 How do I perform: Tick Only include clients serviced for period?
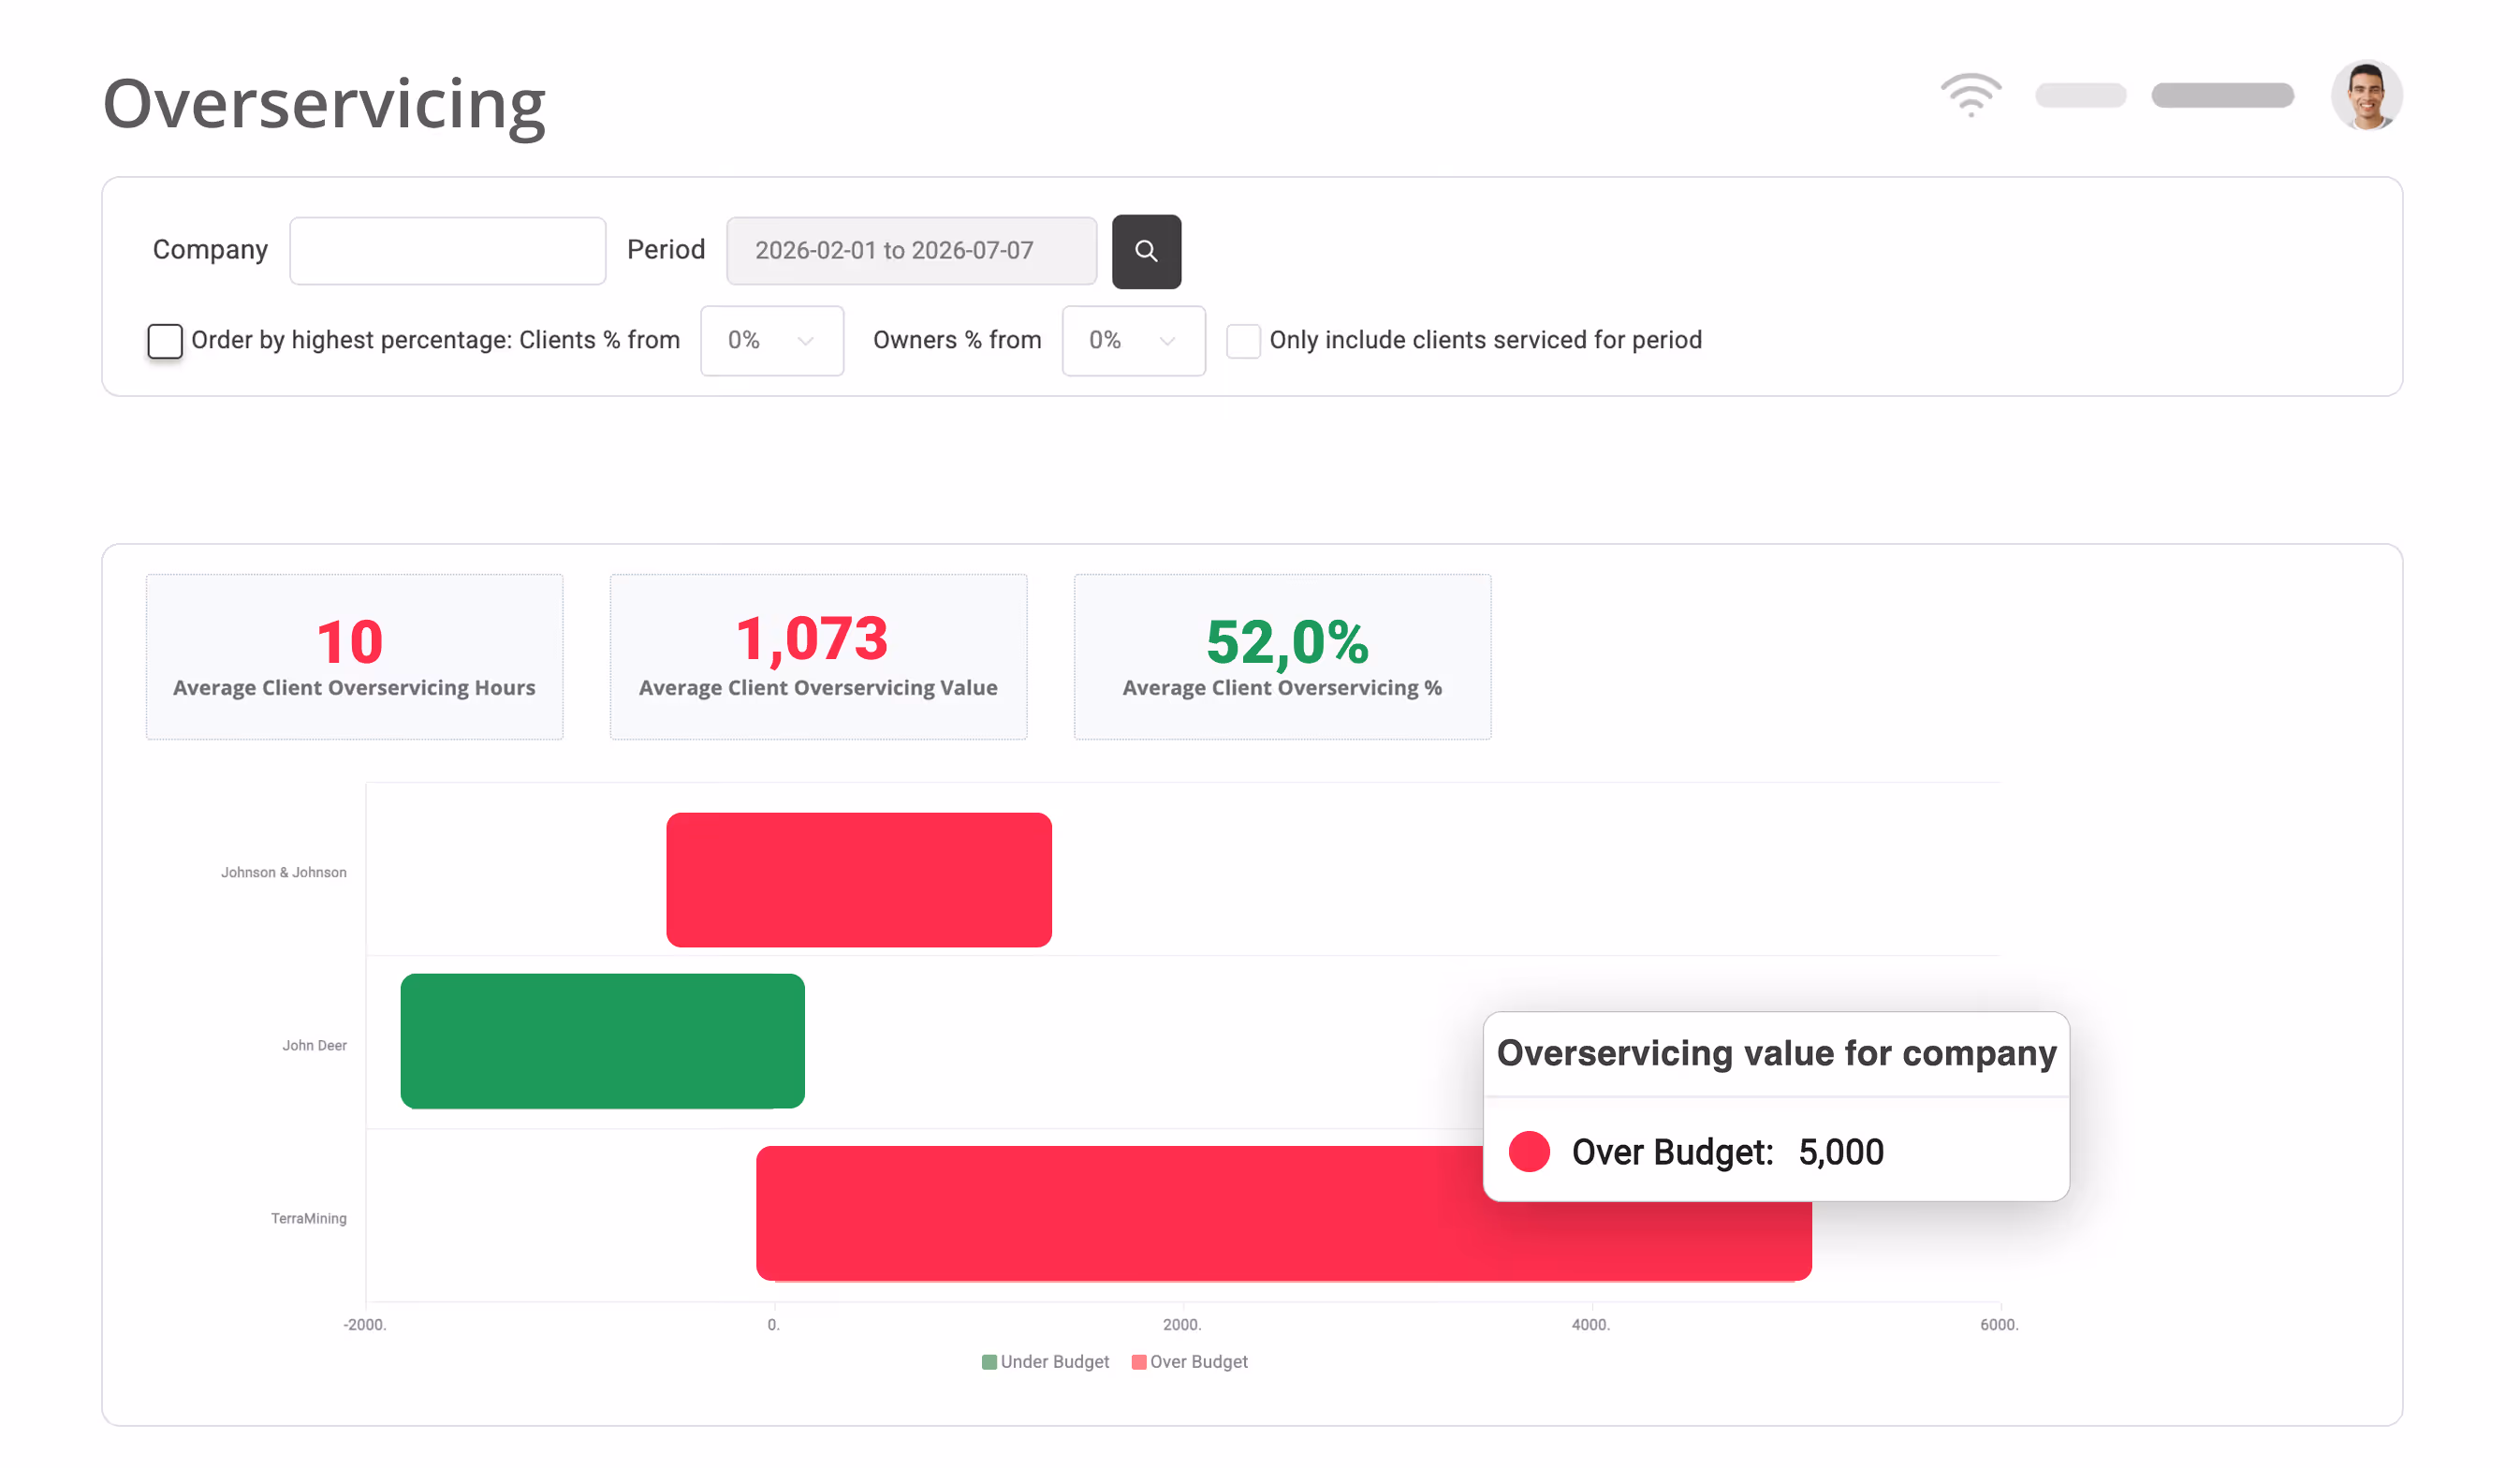coord(1242,340)
